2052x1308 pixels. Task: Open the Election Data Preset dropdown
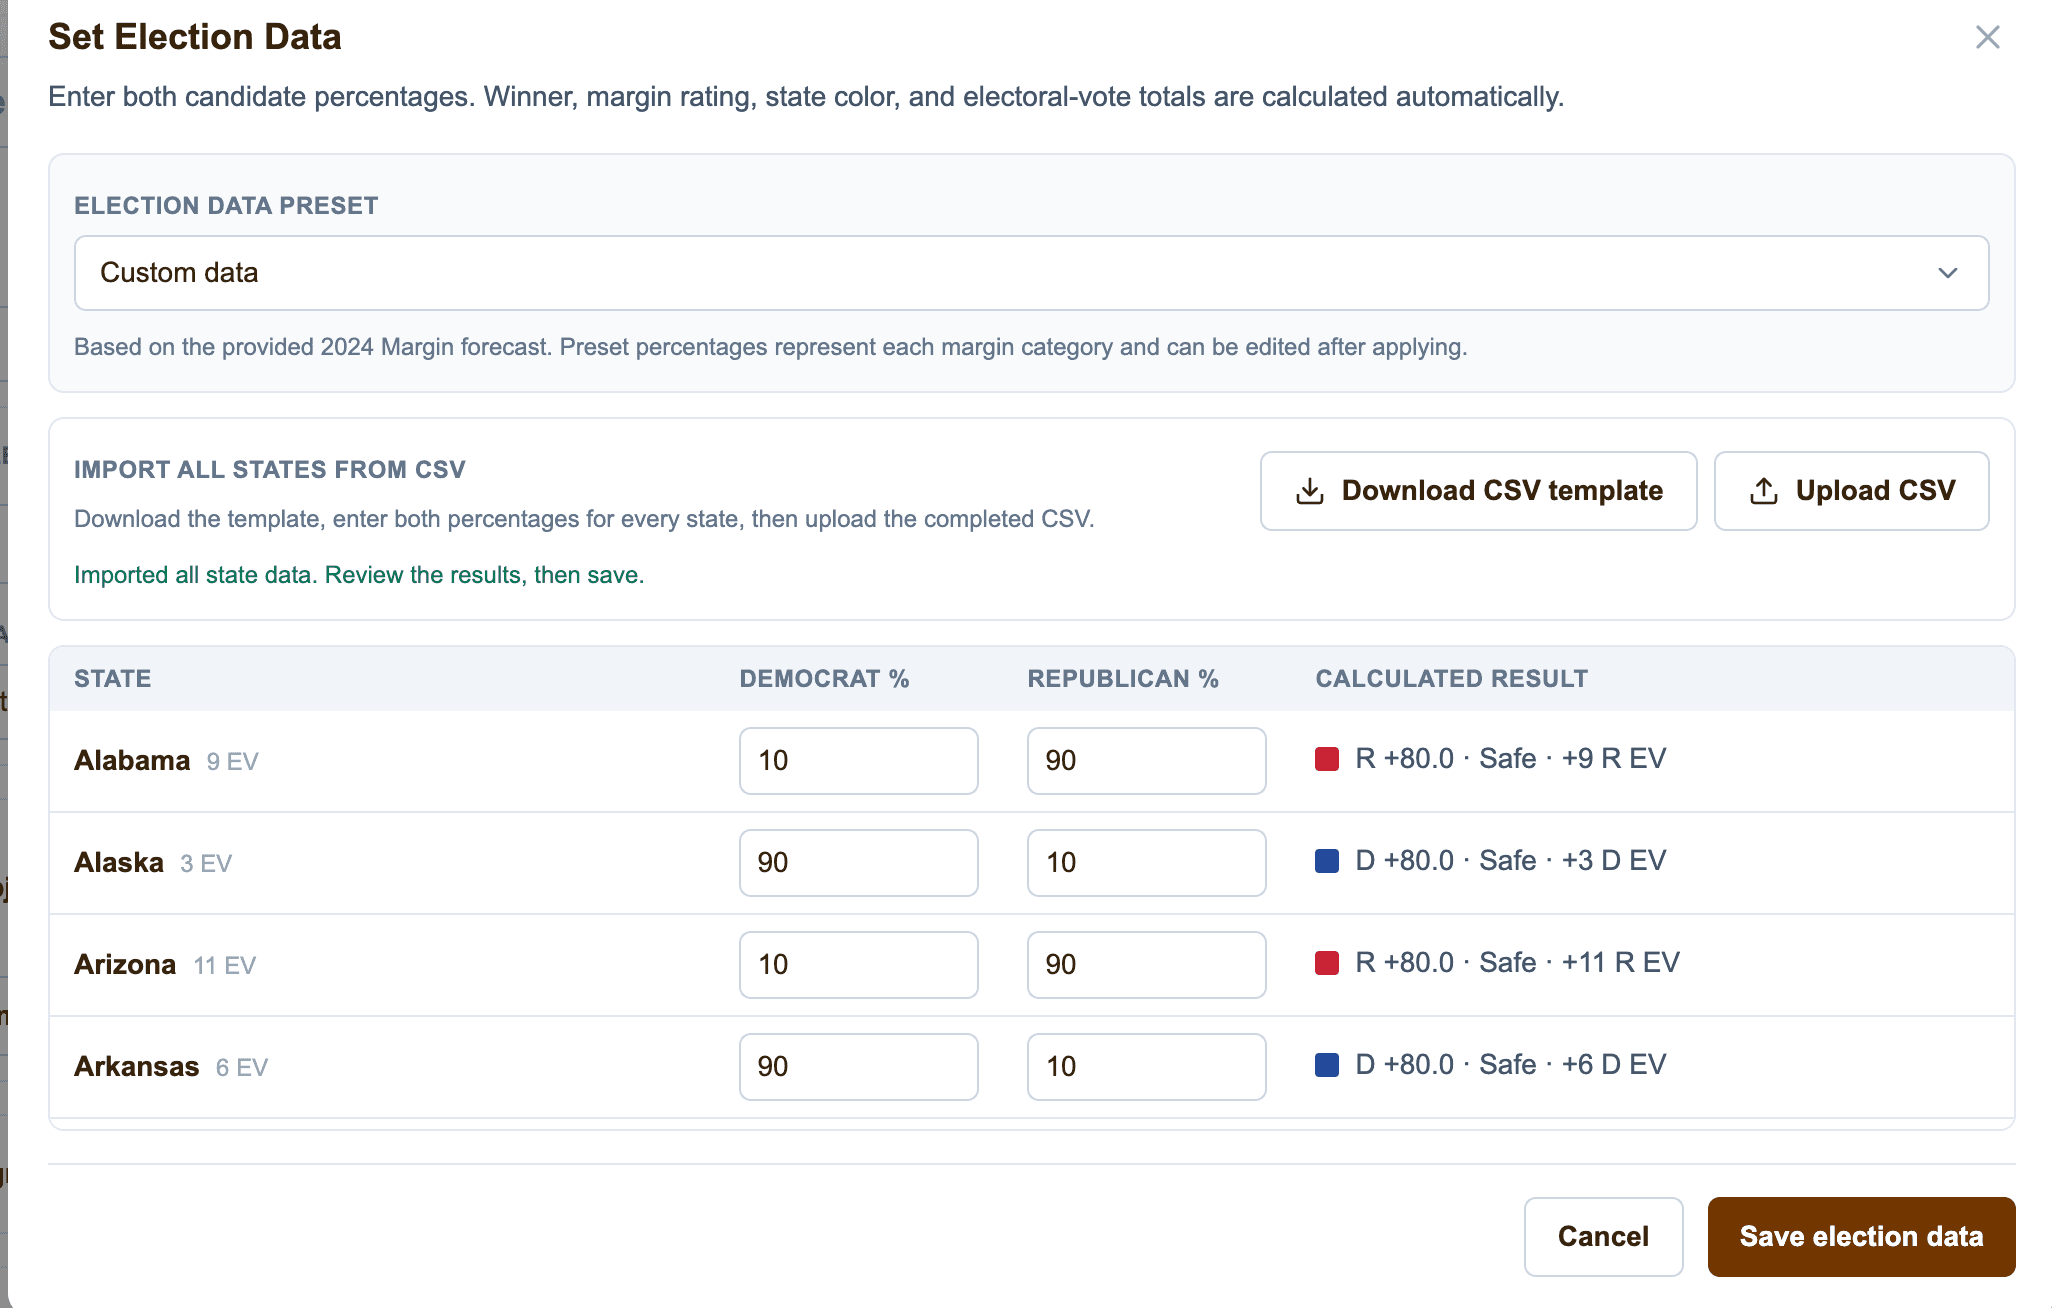[1031, 273]
